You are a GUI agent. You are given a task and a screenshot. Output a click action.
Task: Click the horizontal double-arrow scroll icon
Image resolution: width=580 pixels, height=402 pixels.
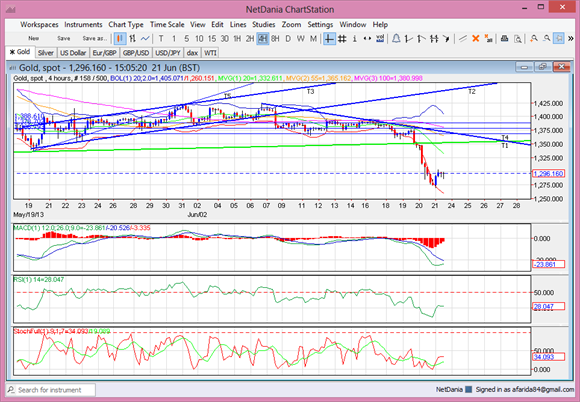[x=367, y=38]
